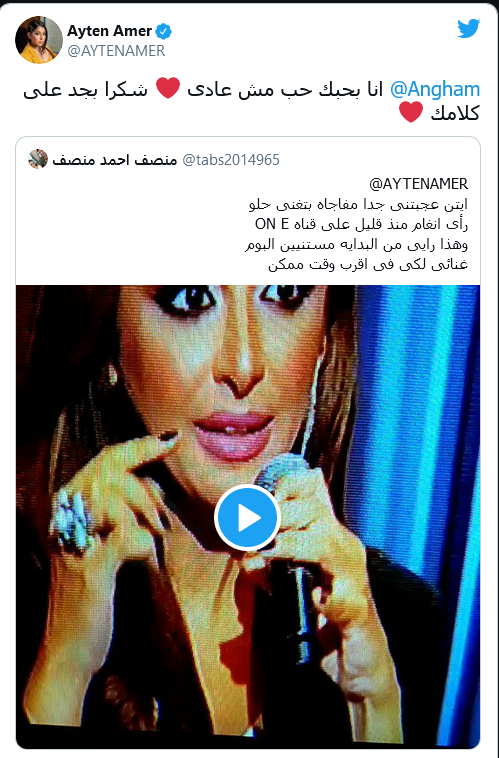Click the red heart after عادى
499x758 pixels.
(x=168, y=88)
